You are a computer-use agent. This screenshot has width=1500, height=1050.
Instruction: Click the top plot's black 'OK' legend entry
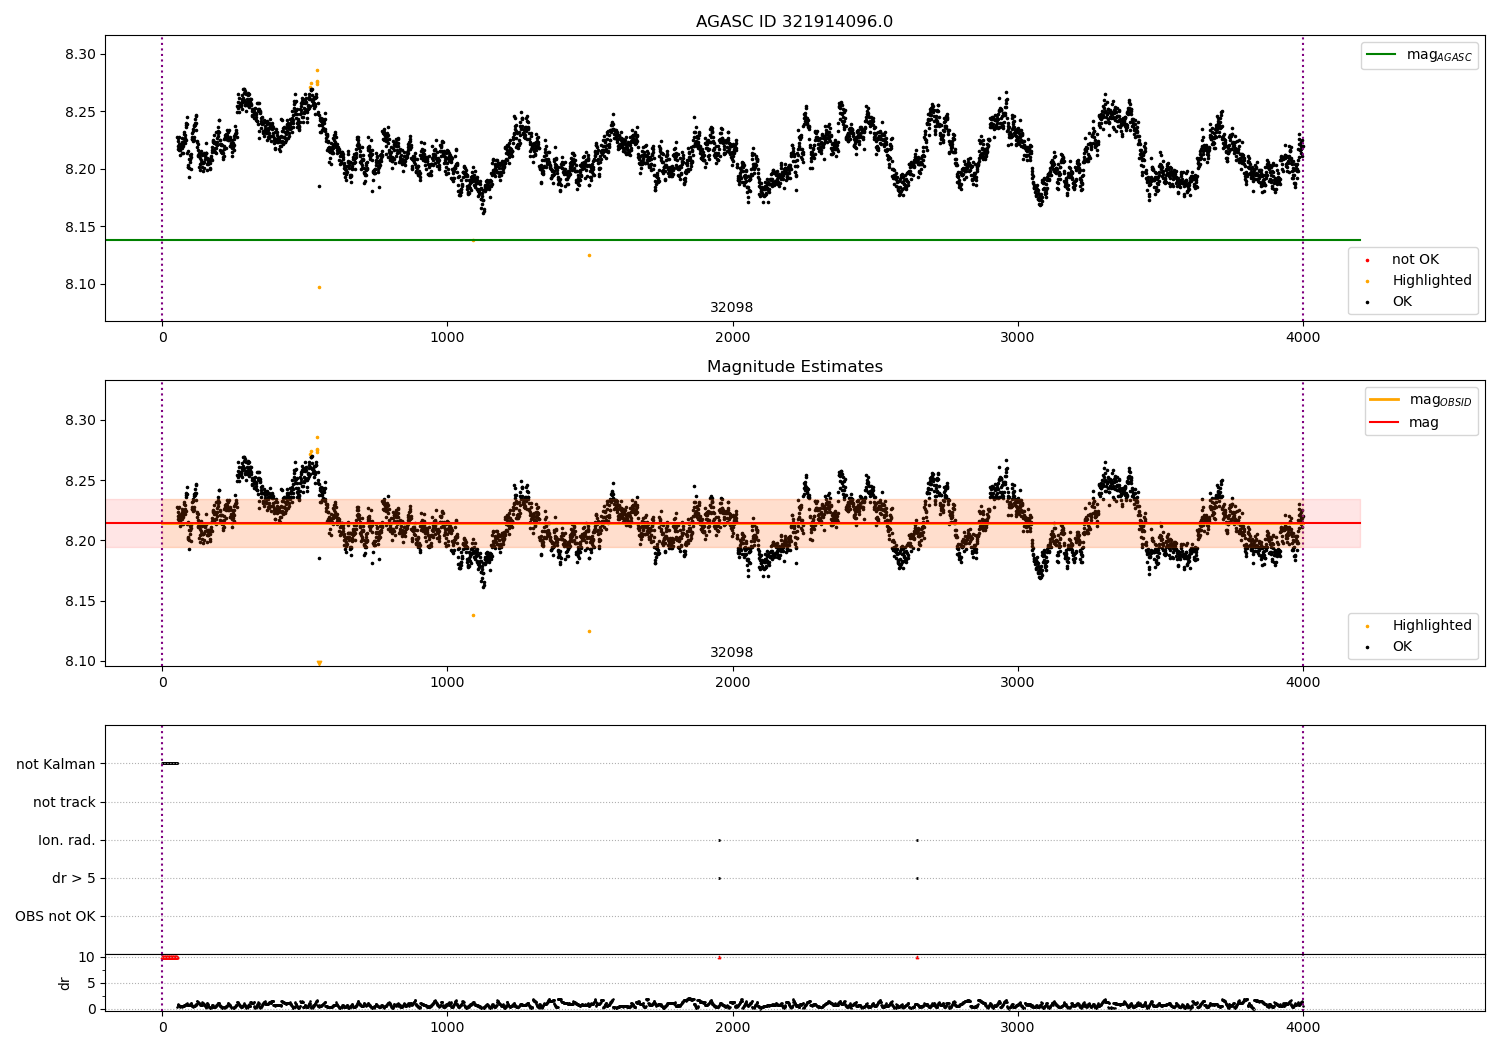[x=1388, y=302]
